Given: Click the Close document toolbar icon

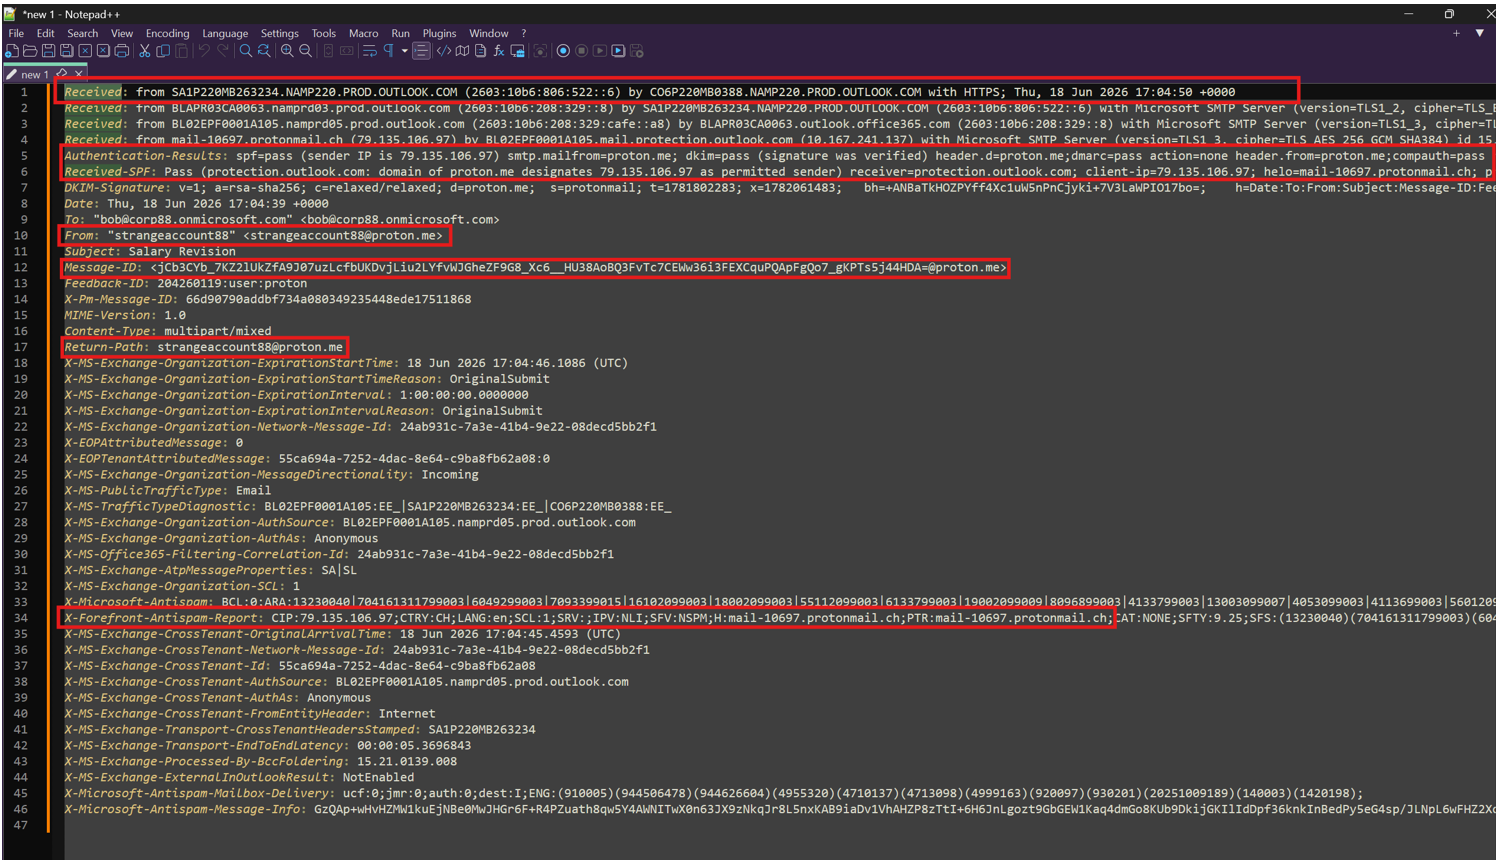Looking at the screenshot, I should (85, 51).
